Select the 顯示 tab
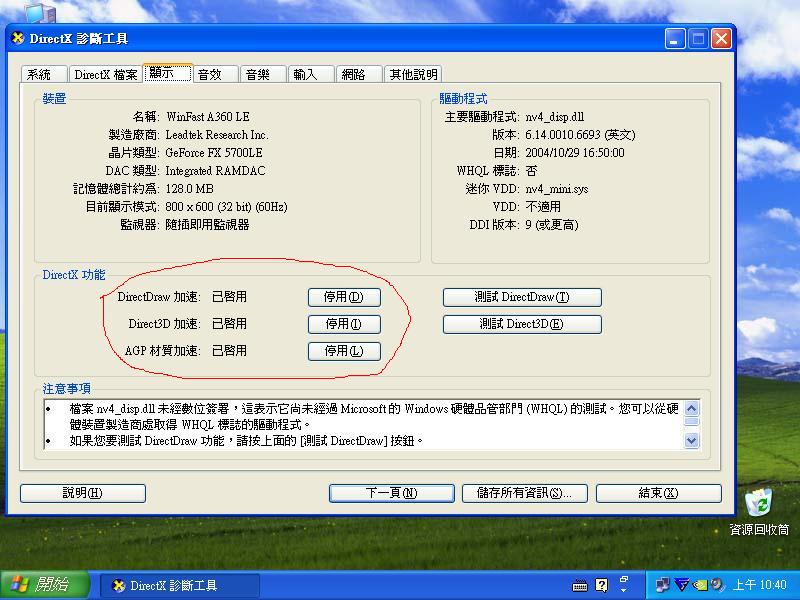Image resolution: width=800 pixels, height=600 pixels. coord(167,73)
